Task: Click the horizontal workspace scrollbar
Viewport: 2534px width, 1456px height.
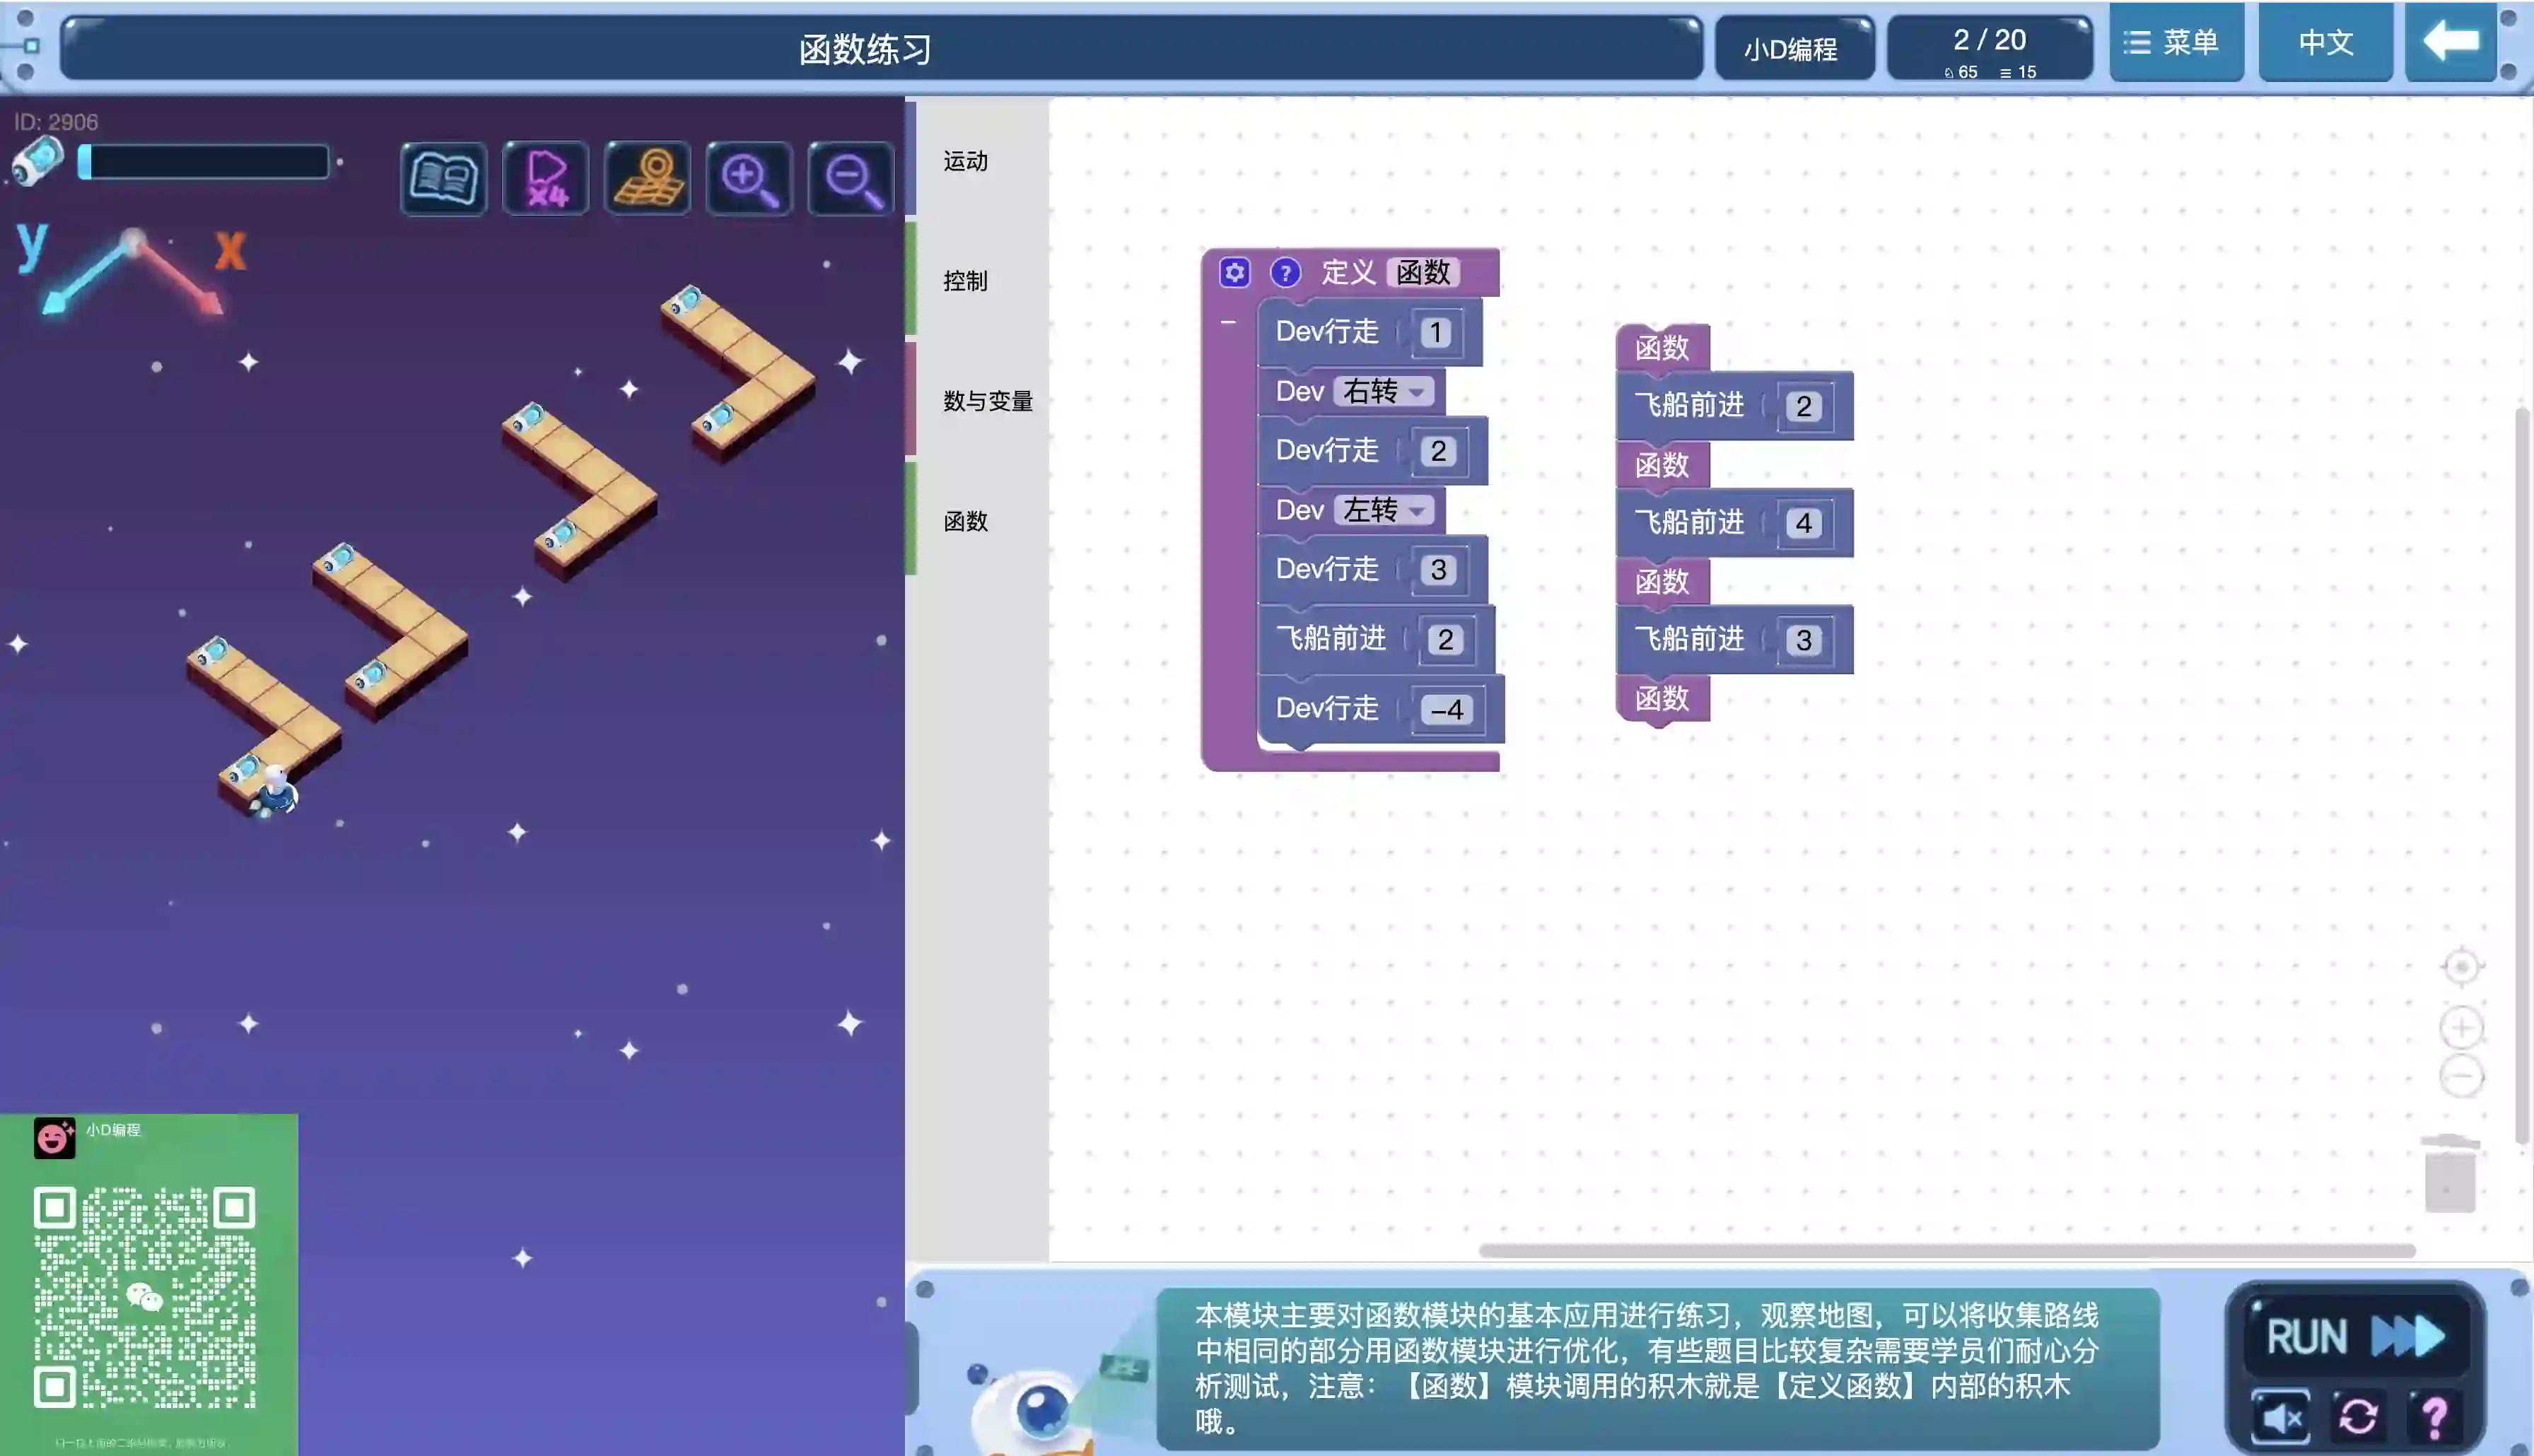Action: click(1946, 1250)
